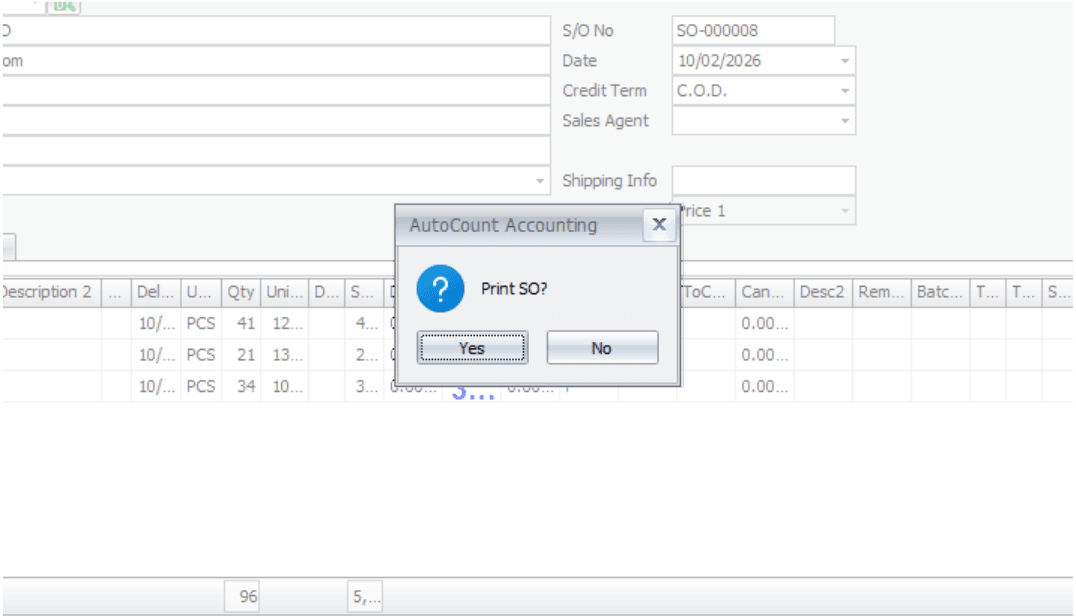Open the Date dropdown calendar
This screenshot has height=616, width=1076.
845,61
